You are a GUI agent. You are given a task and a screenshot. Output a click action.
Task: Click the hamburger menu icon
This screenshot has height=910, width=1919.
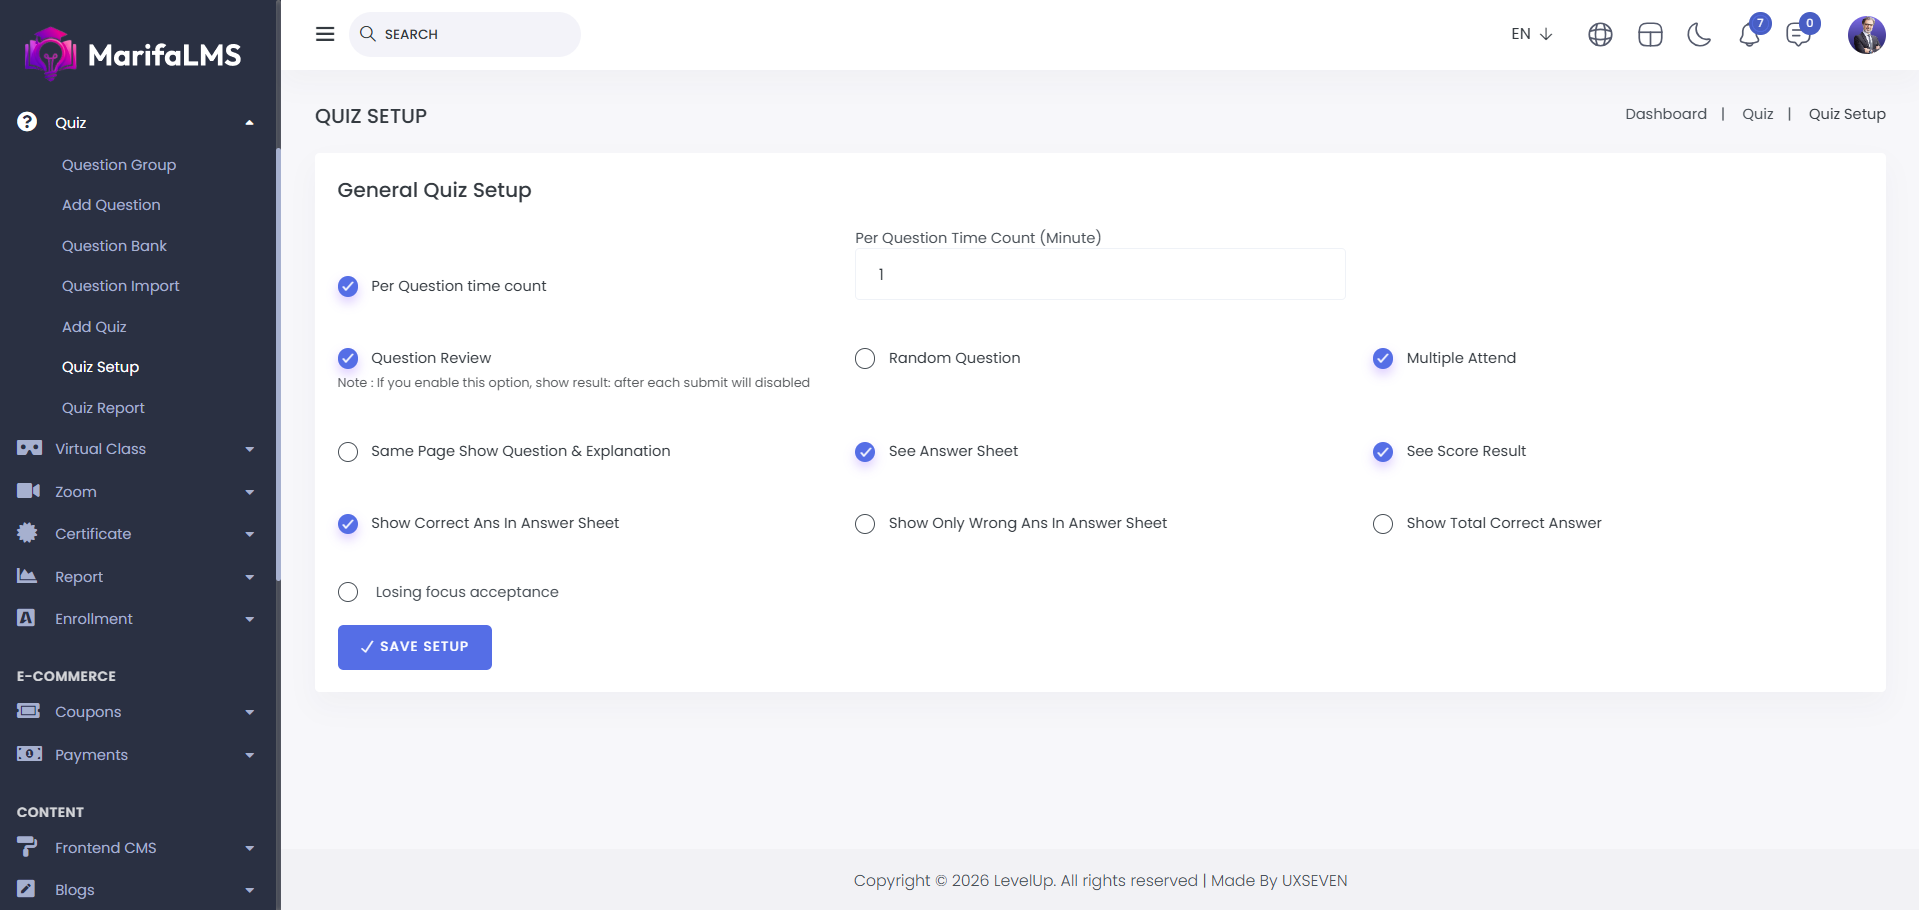point(325,34)
